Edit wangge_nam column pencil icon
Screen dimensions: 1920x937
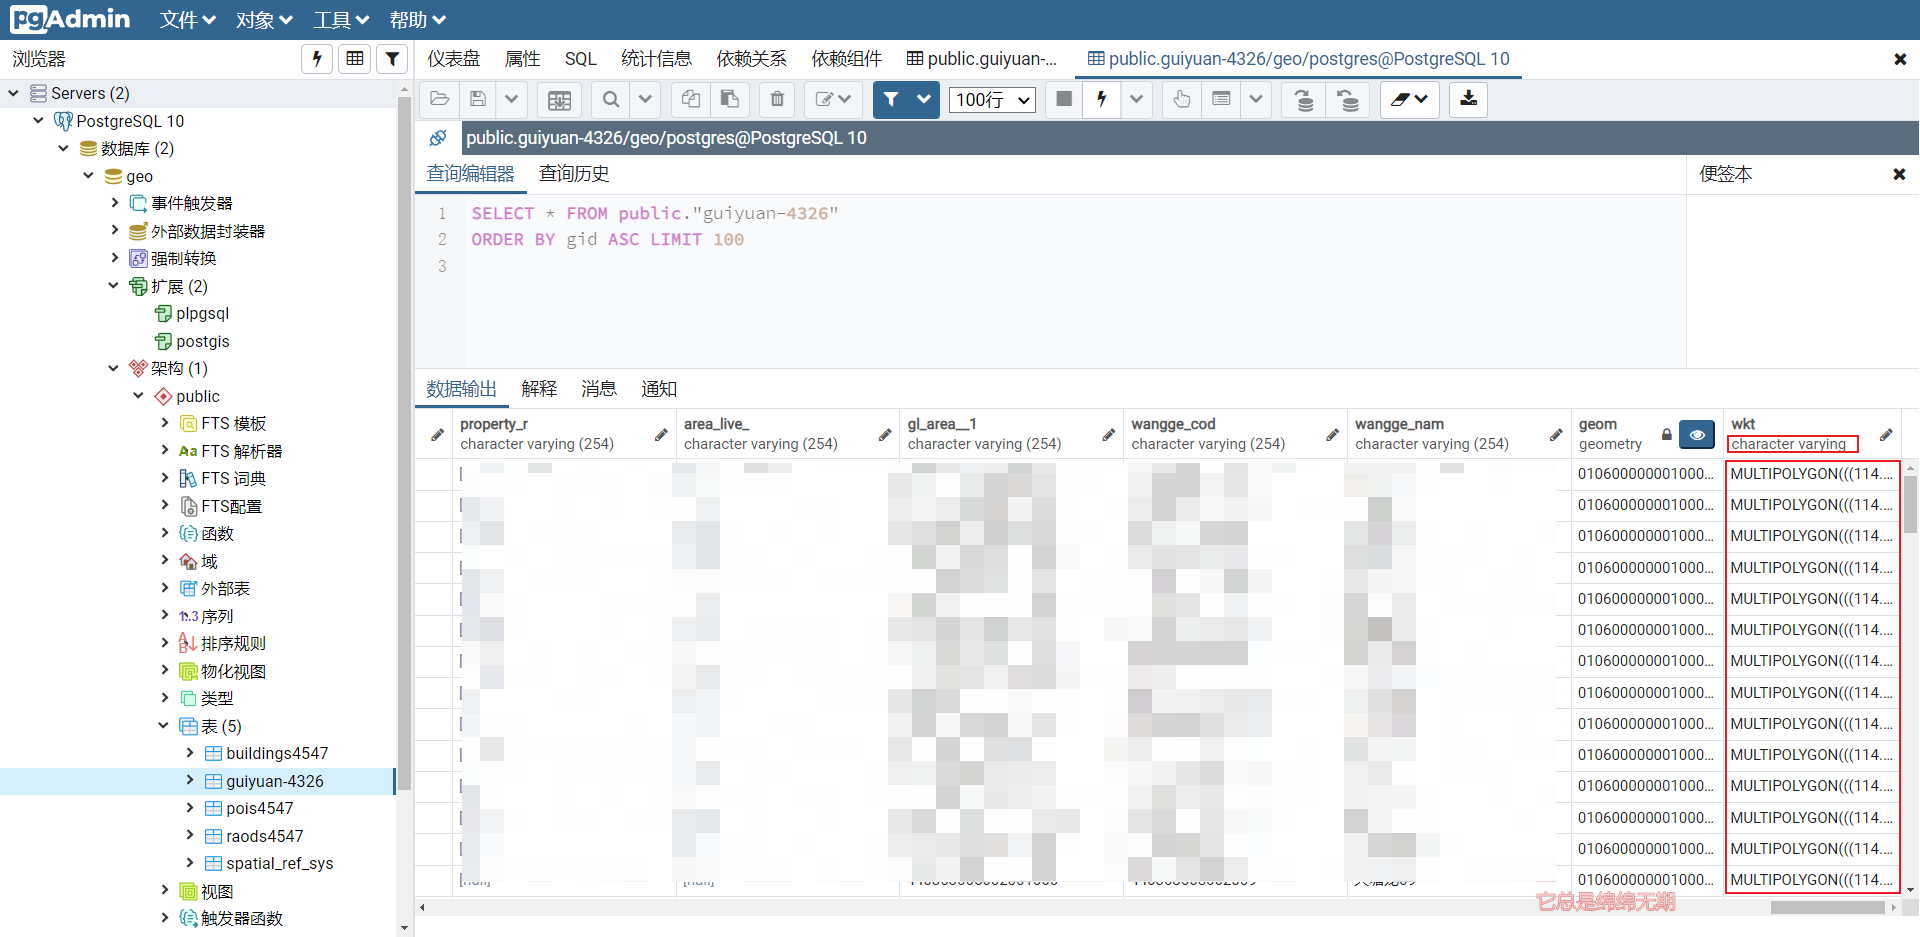(x=1556, y=435)
